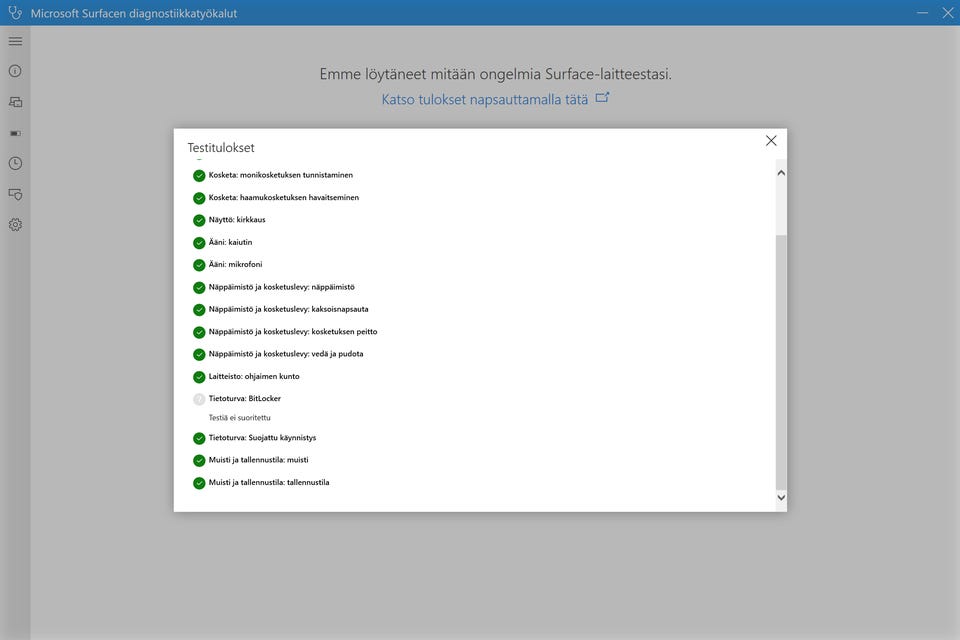Viewport: 960px width, 640px height.
Task: Click green check beside 'Ääni: mikrofoni'
Action: [x=199, y=265]
